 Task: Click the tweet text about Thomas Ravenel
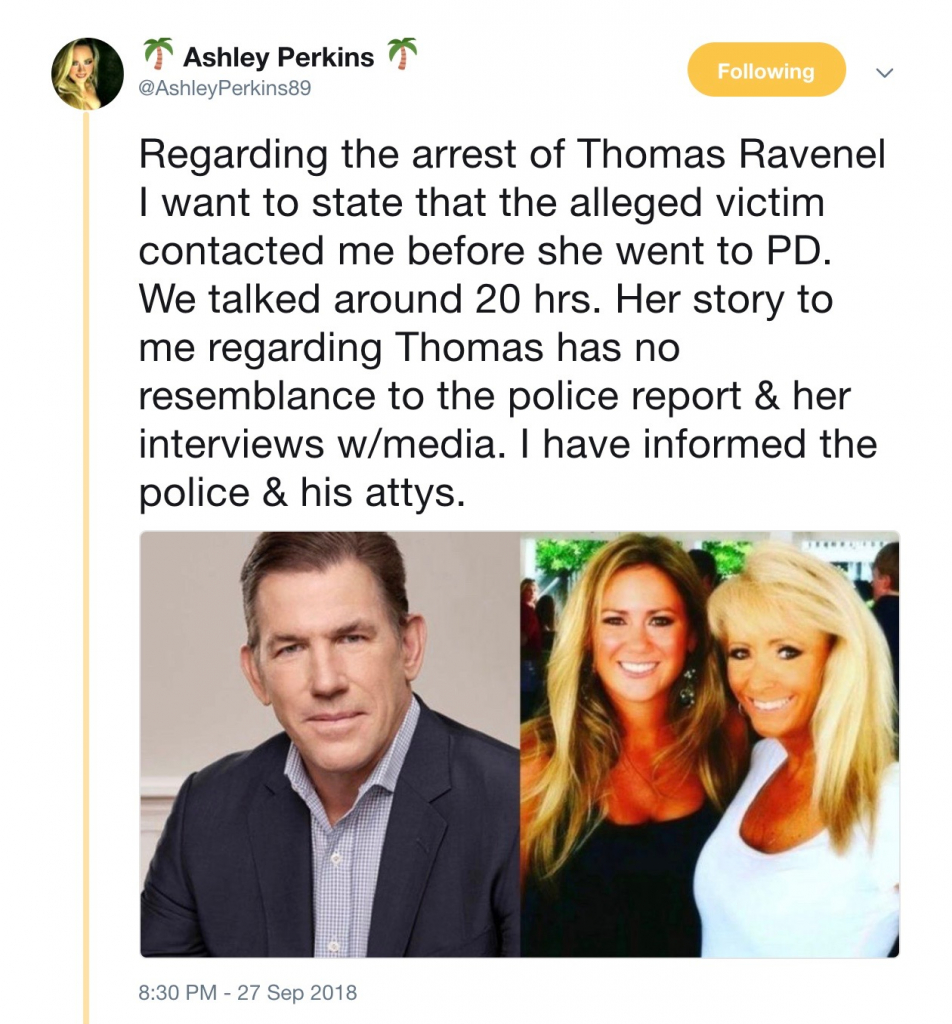pyautogui.click(x=512, y=323)
